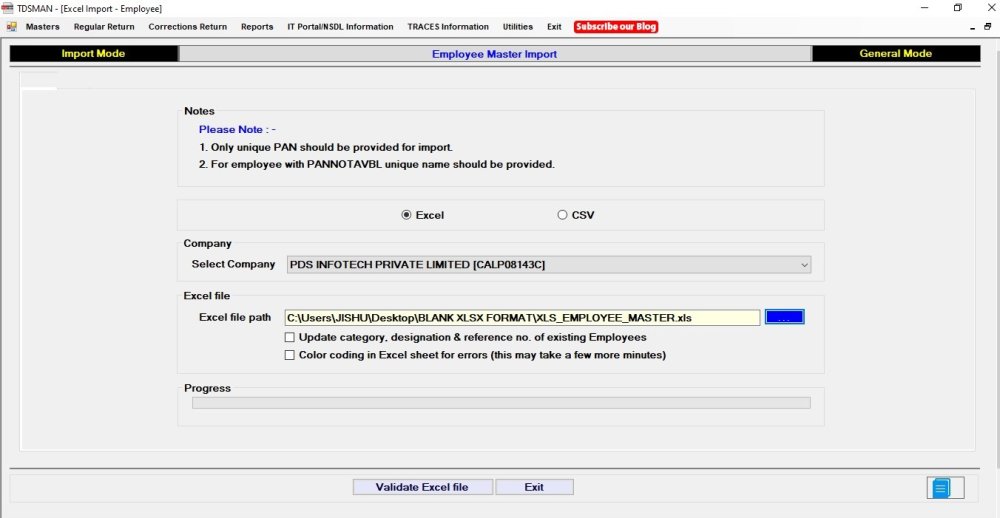Click the bottom Exit button
The image size is (1000, 518).
534,487
